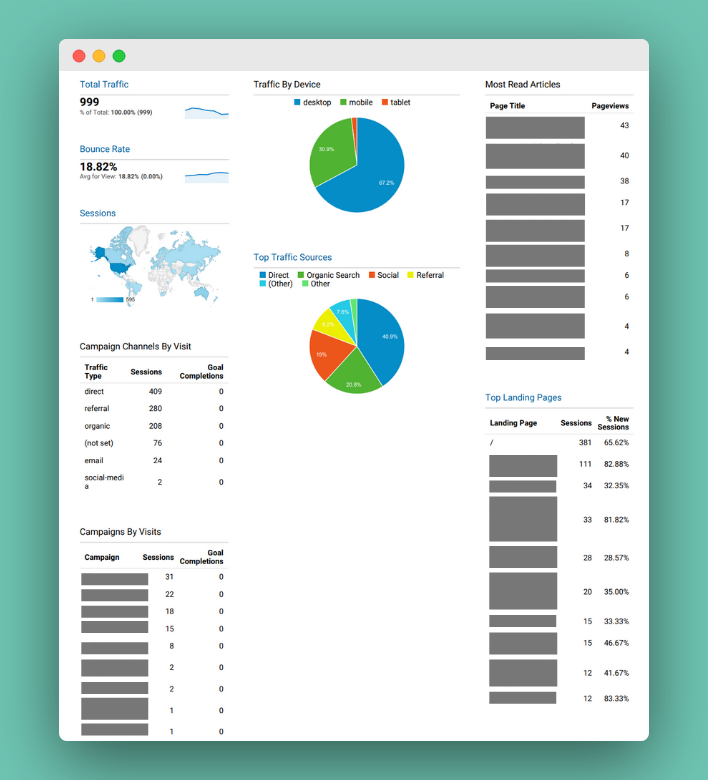The height and width of the screenshot is (780, 708).
Task: Click the green maximize window button
Action: [x=119, y=56]
